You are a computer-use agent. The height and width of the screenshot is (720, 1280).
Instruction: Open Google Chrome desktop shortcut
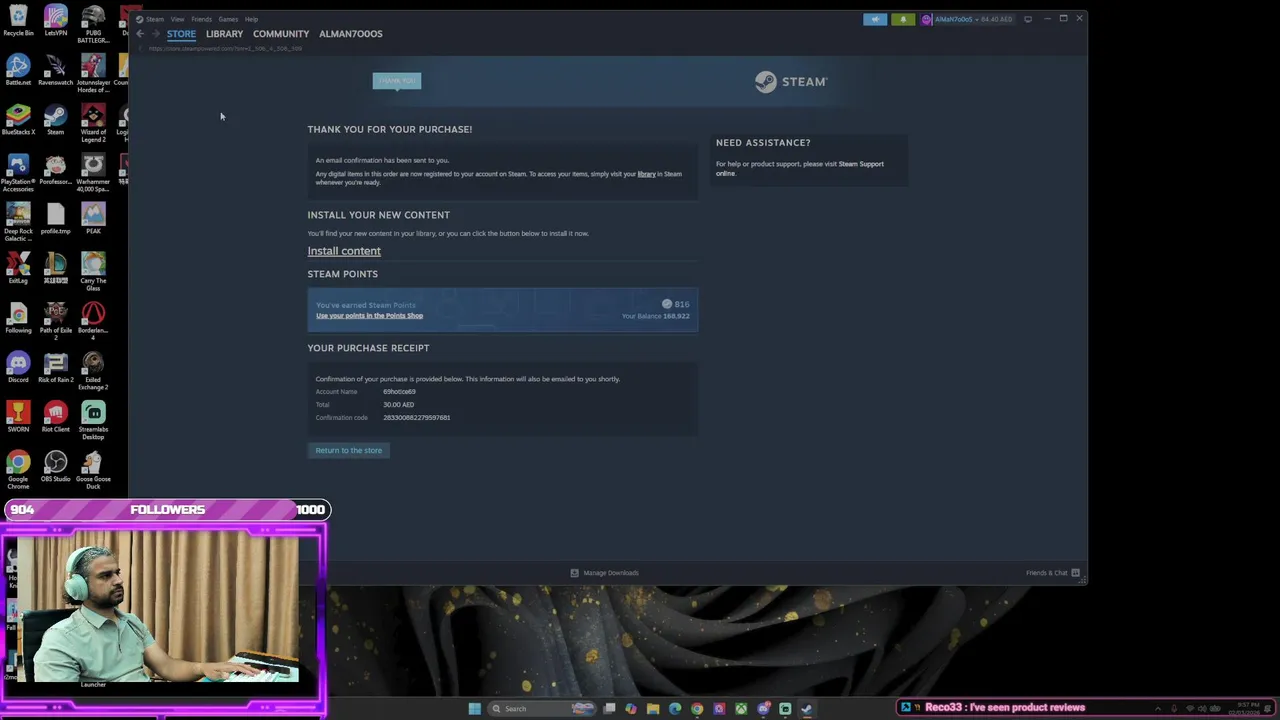18,470
